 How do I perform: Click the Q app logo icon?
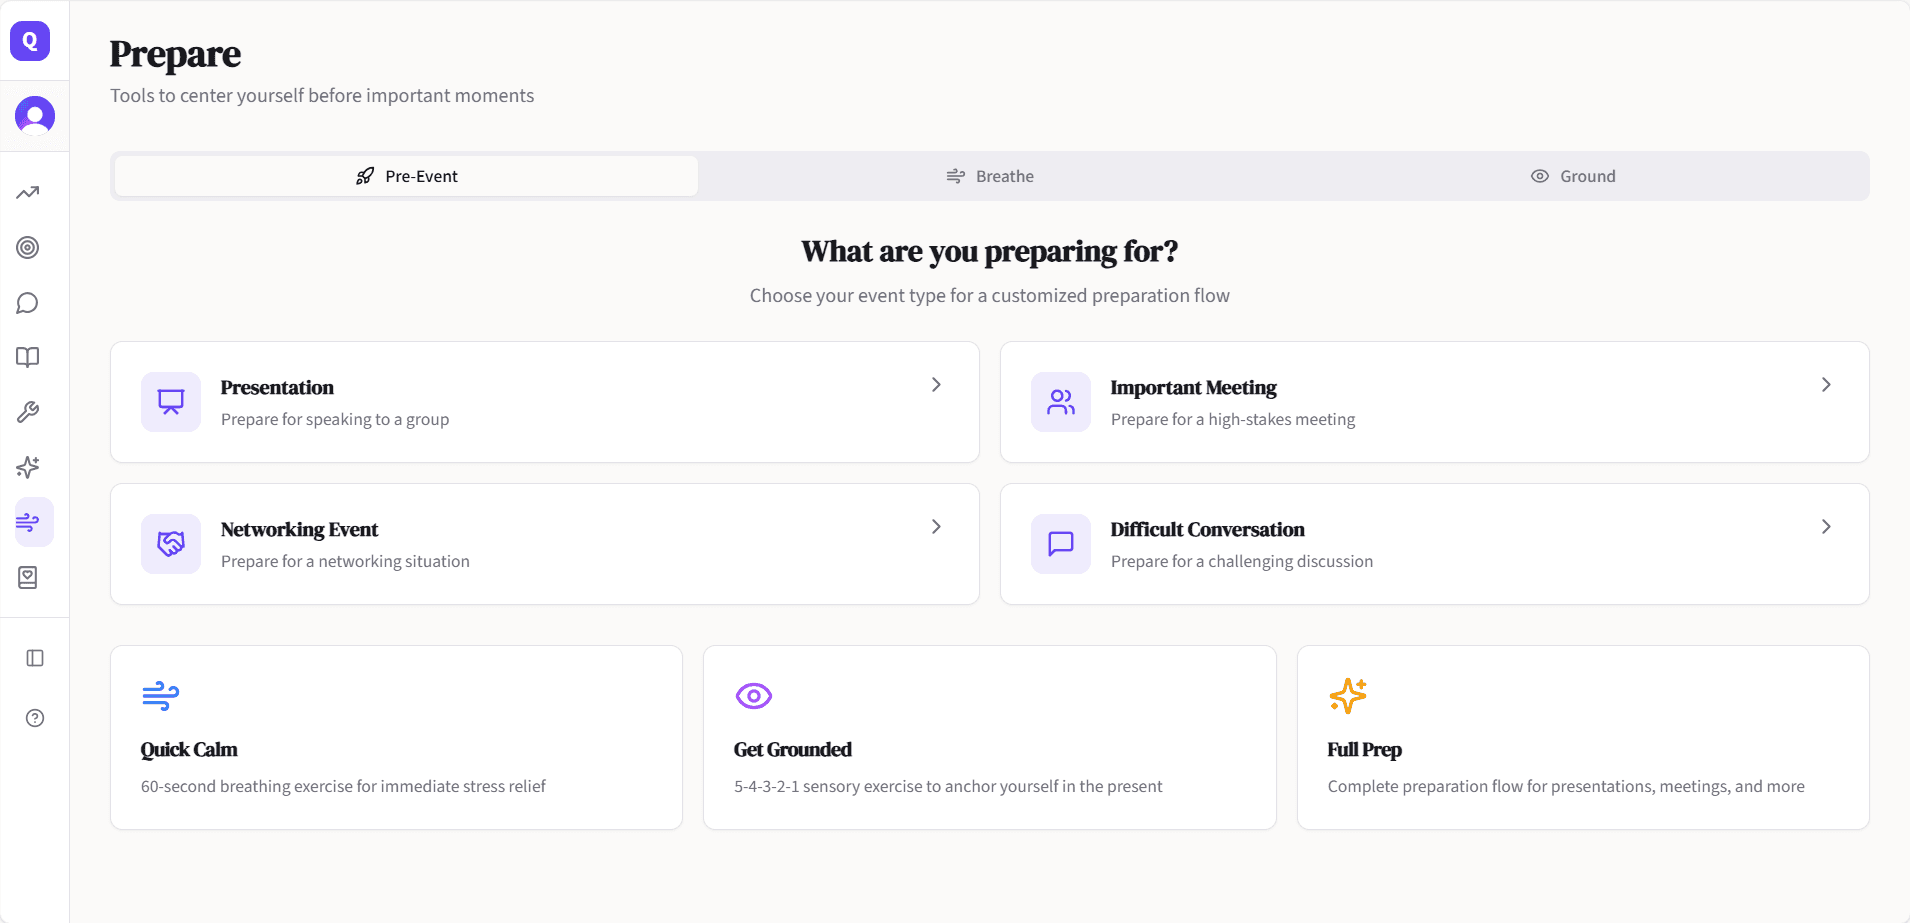click(30, 41)
